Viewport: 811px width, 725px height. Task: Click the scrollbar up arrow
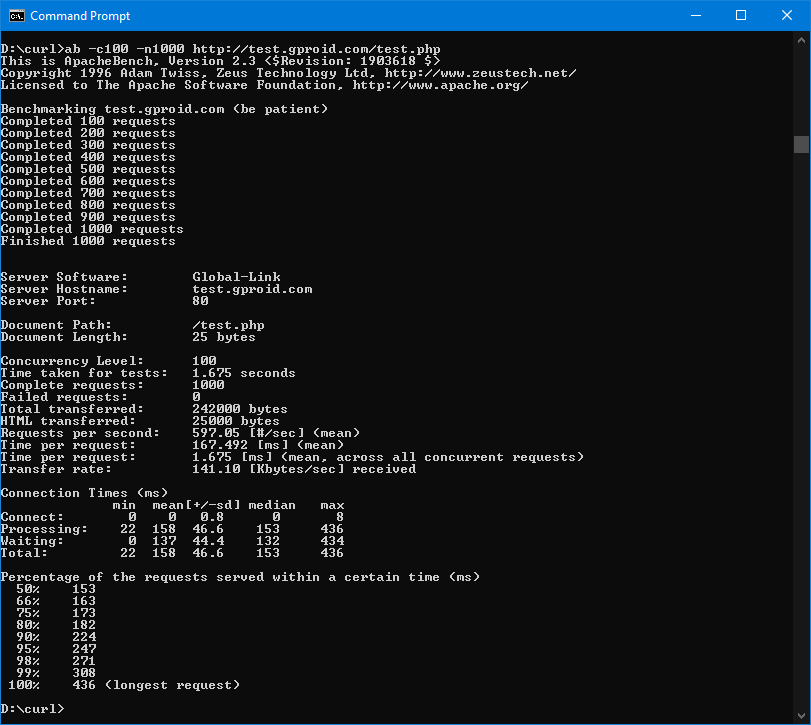click(x=801, y=39)
